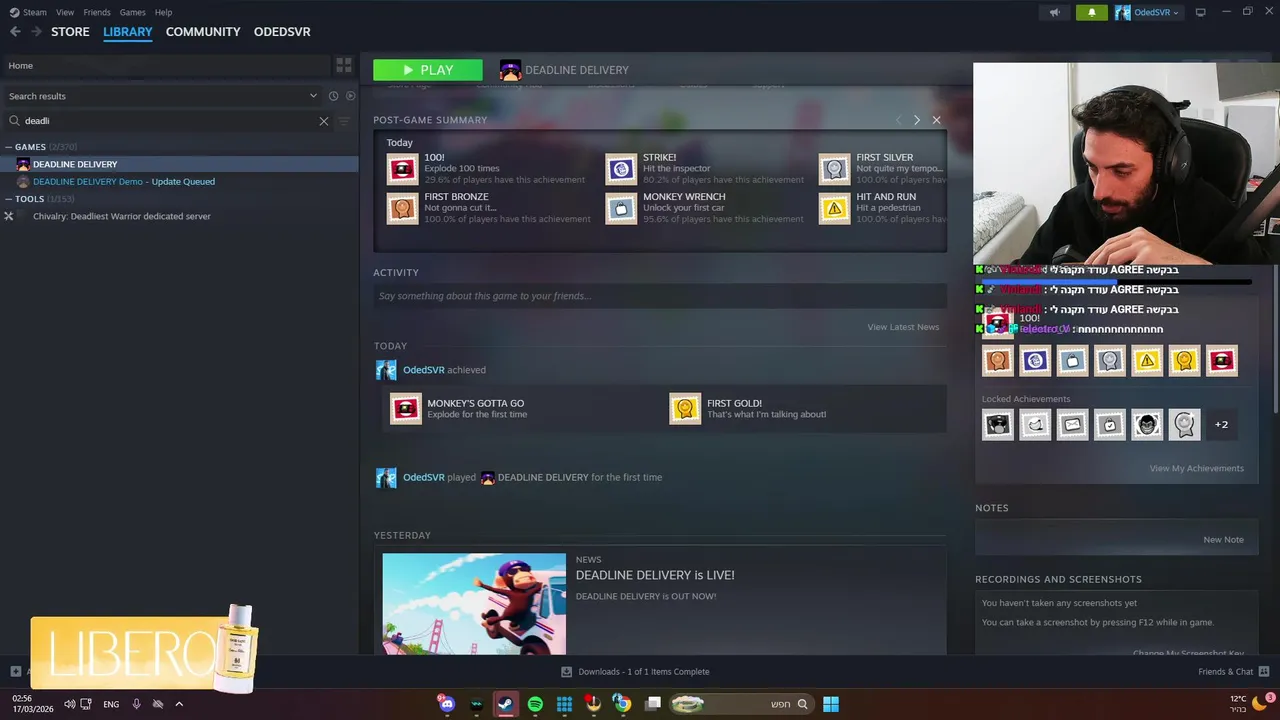Open the Search results collection dropdown
The image size is (1280, 720).
313,96
